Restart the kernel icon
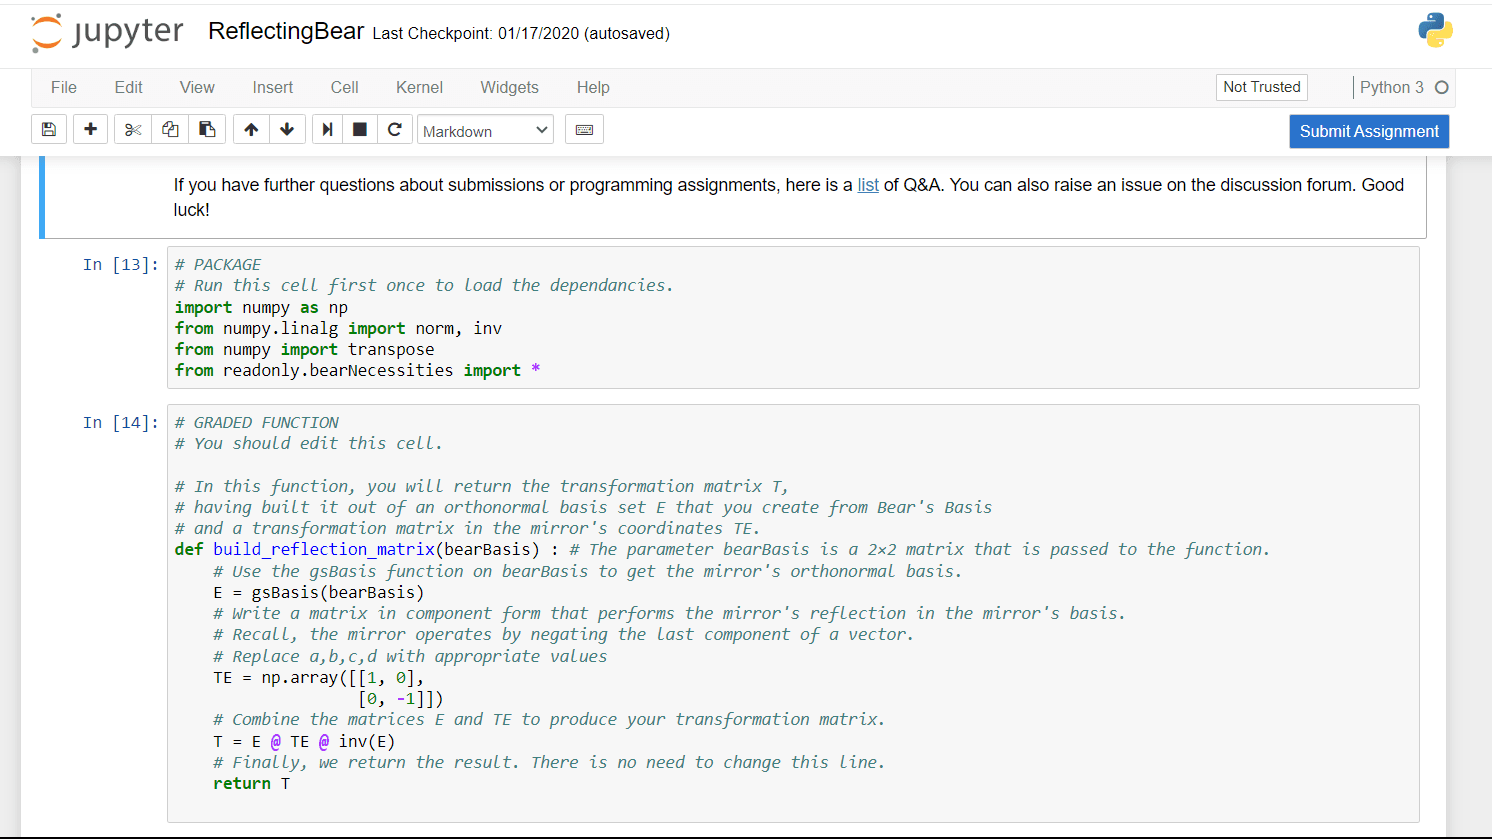This screenshot has width=1492, height=839. 395,130
